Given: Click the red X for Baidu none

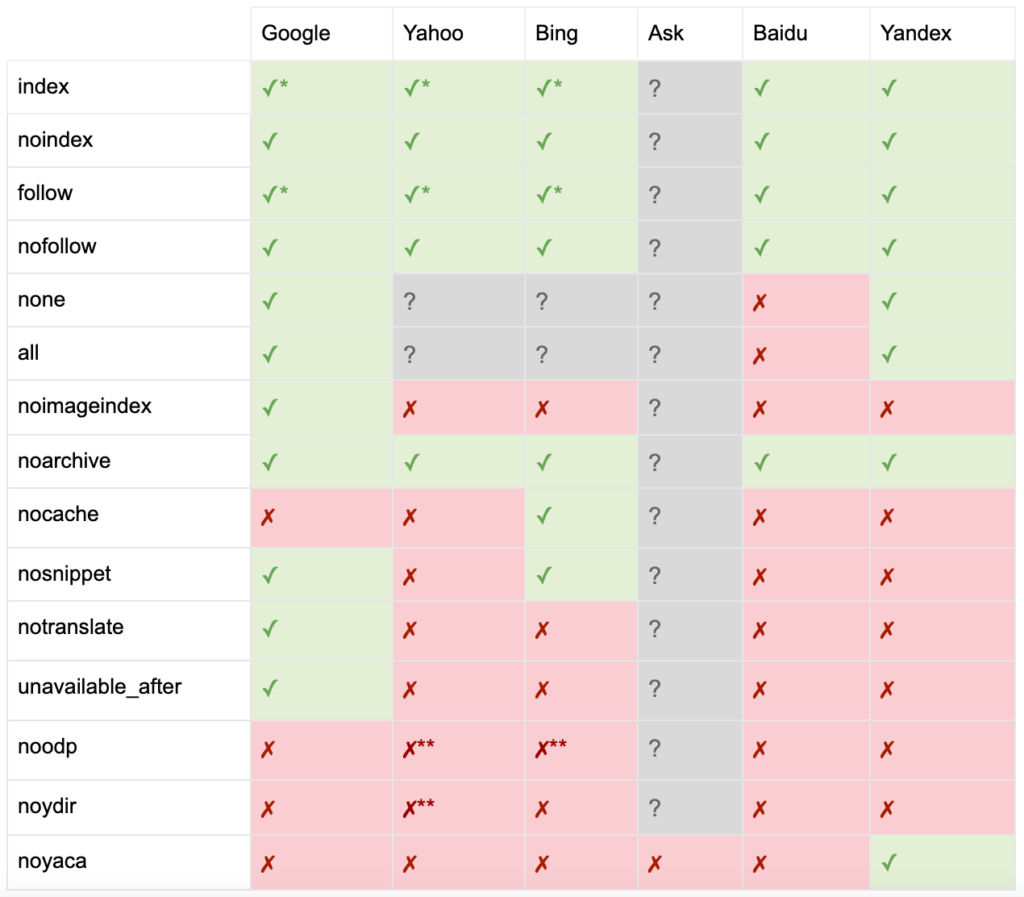Looking at the screenshot, I should pos(760,301).
